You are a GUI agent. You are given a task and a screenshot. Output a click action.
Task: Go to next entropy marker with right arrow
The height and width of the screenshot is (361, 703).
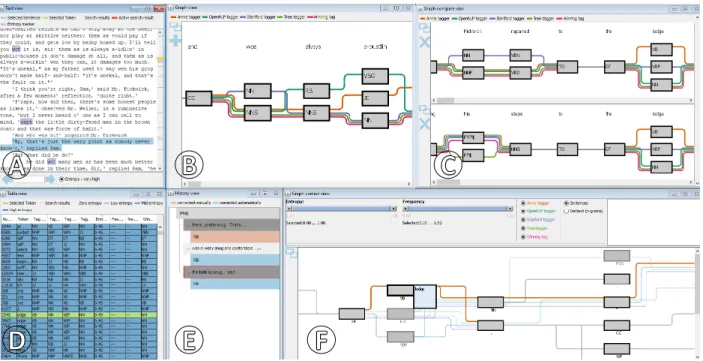click(51, 179)
